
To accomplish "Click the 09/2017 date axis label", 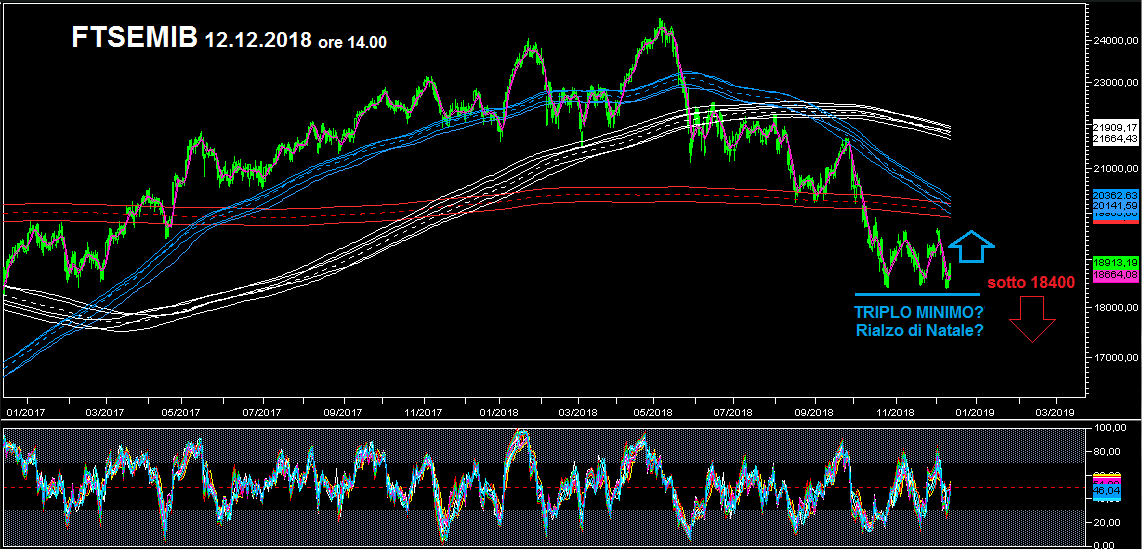I will (343, 411).
